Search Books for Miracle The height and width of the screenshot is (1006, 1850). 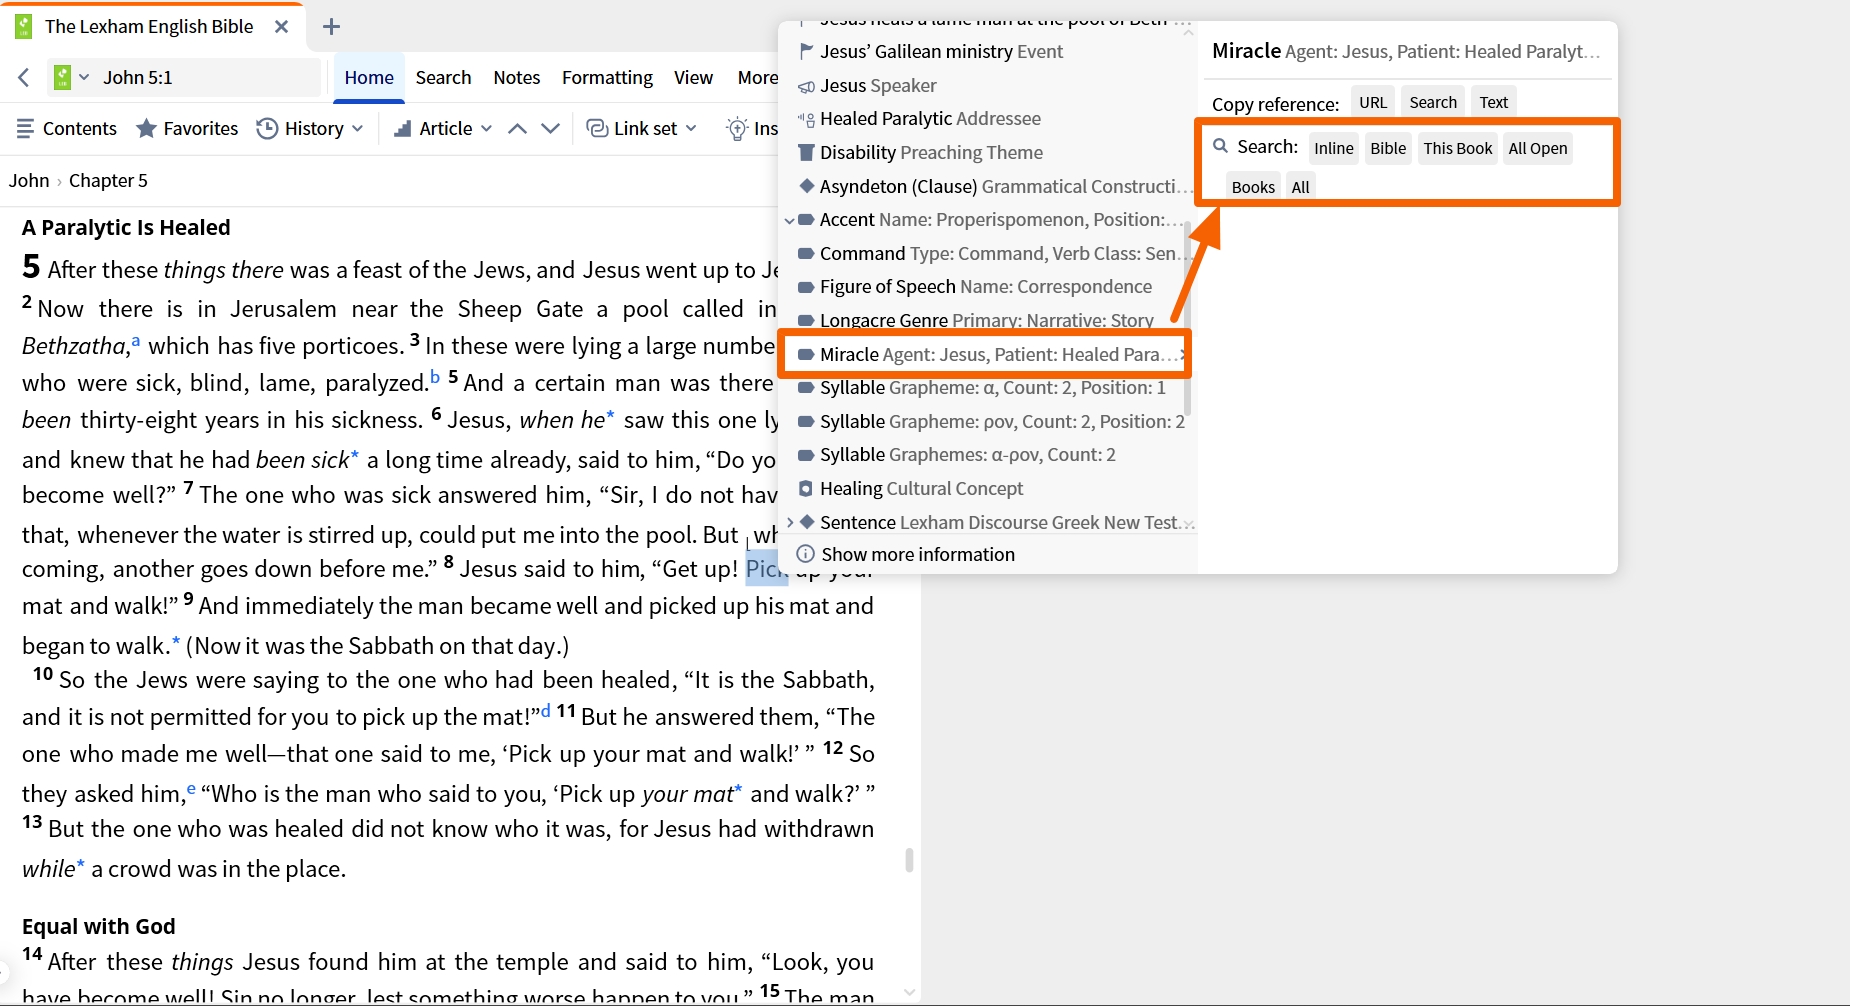[x=1253, y=187]
